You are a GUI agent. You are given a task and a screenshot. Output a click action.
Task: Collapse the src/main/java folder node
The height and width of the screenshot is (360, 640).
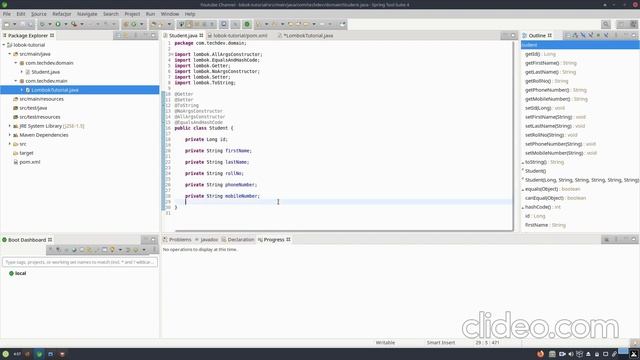coord(10,54)
